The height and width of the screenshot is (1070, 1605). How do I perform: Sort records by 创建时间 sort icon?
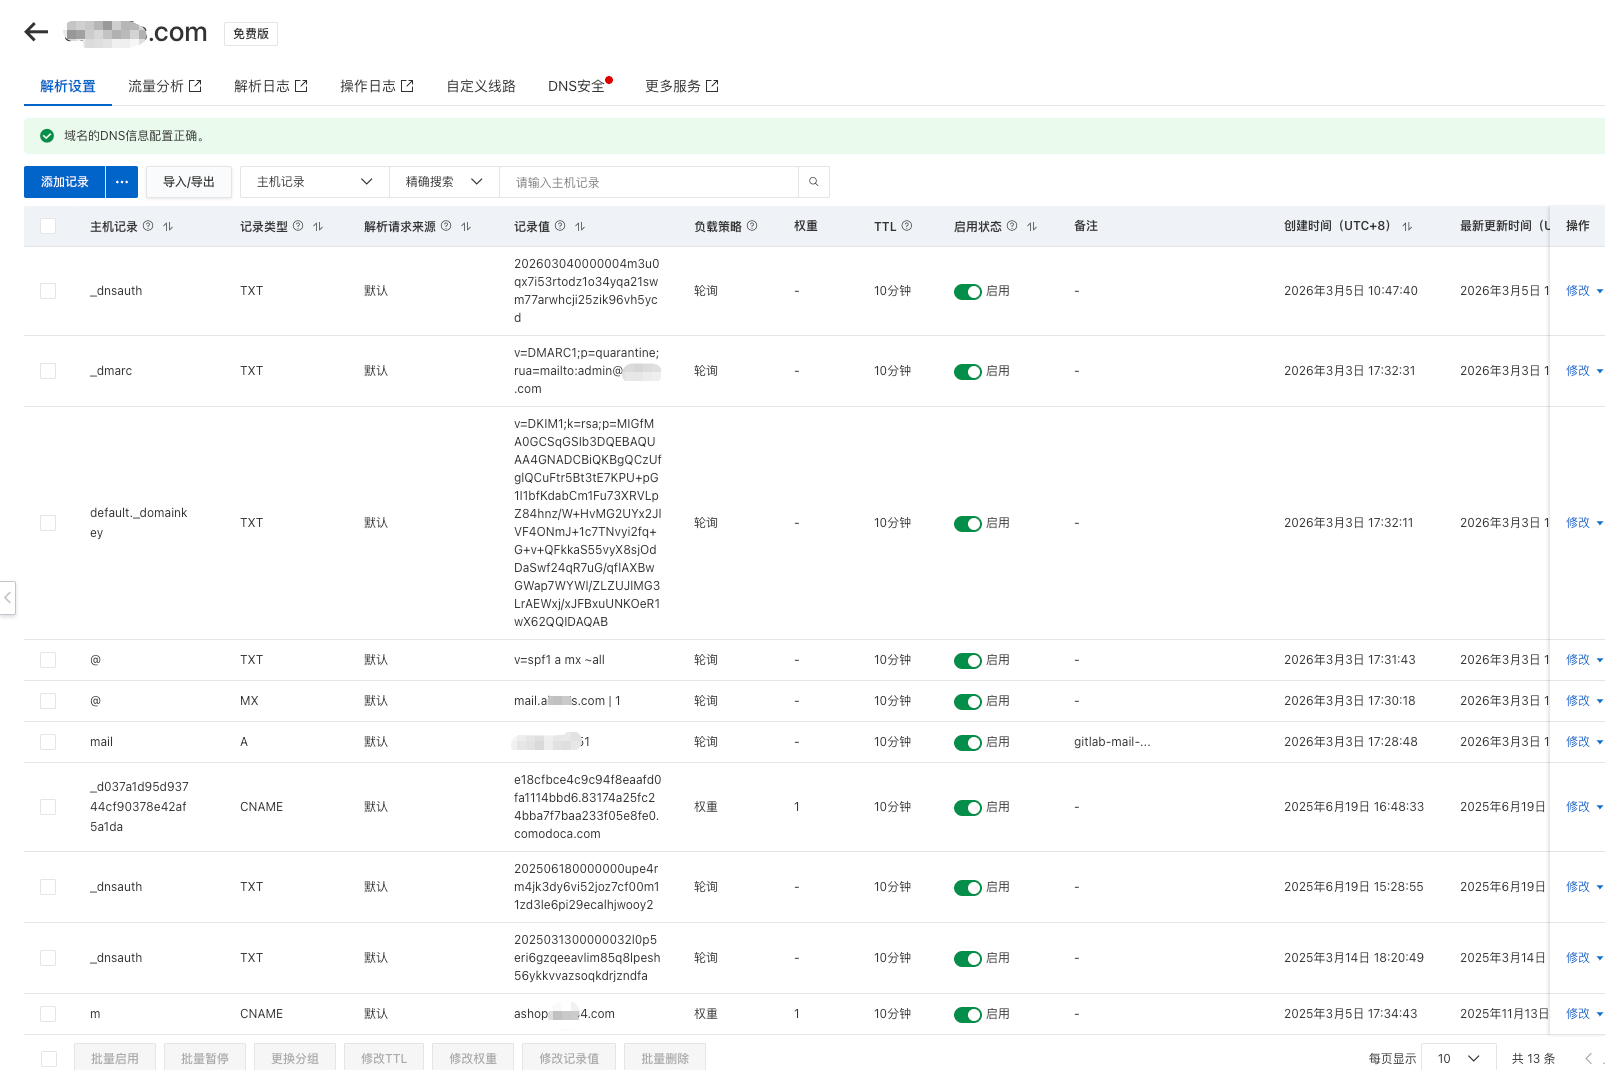[x=1407, y=227]
